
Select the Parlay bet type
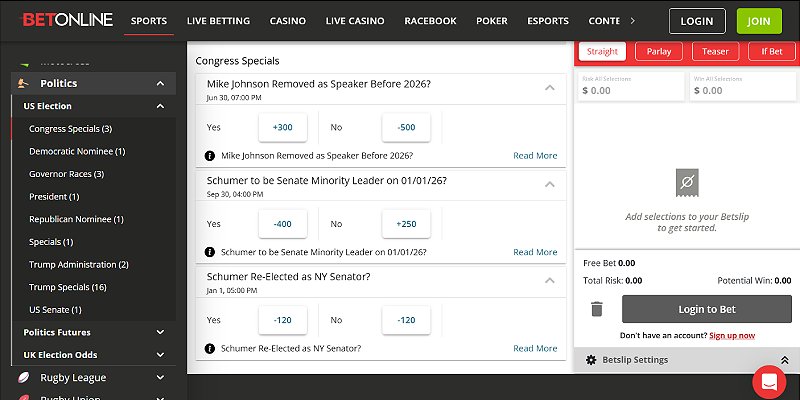[658, 51]
